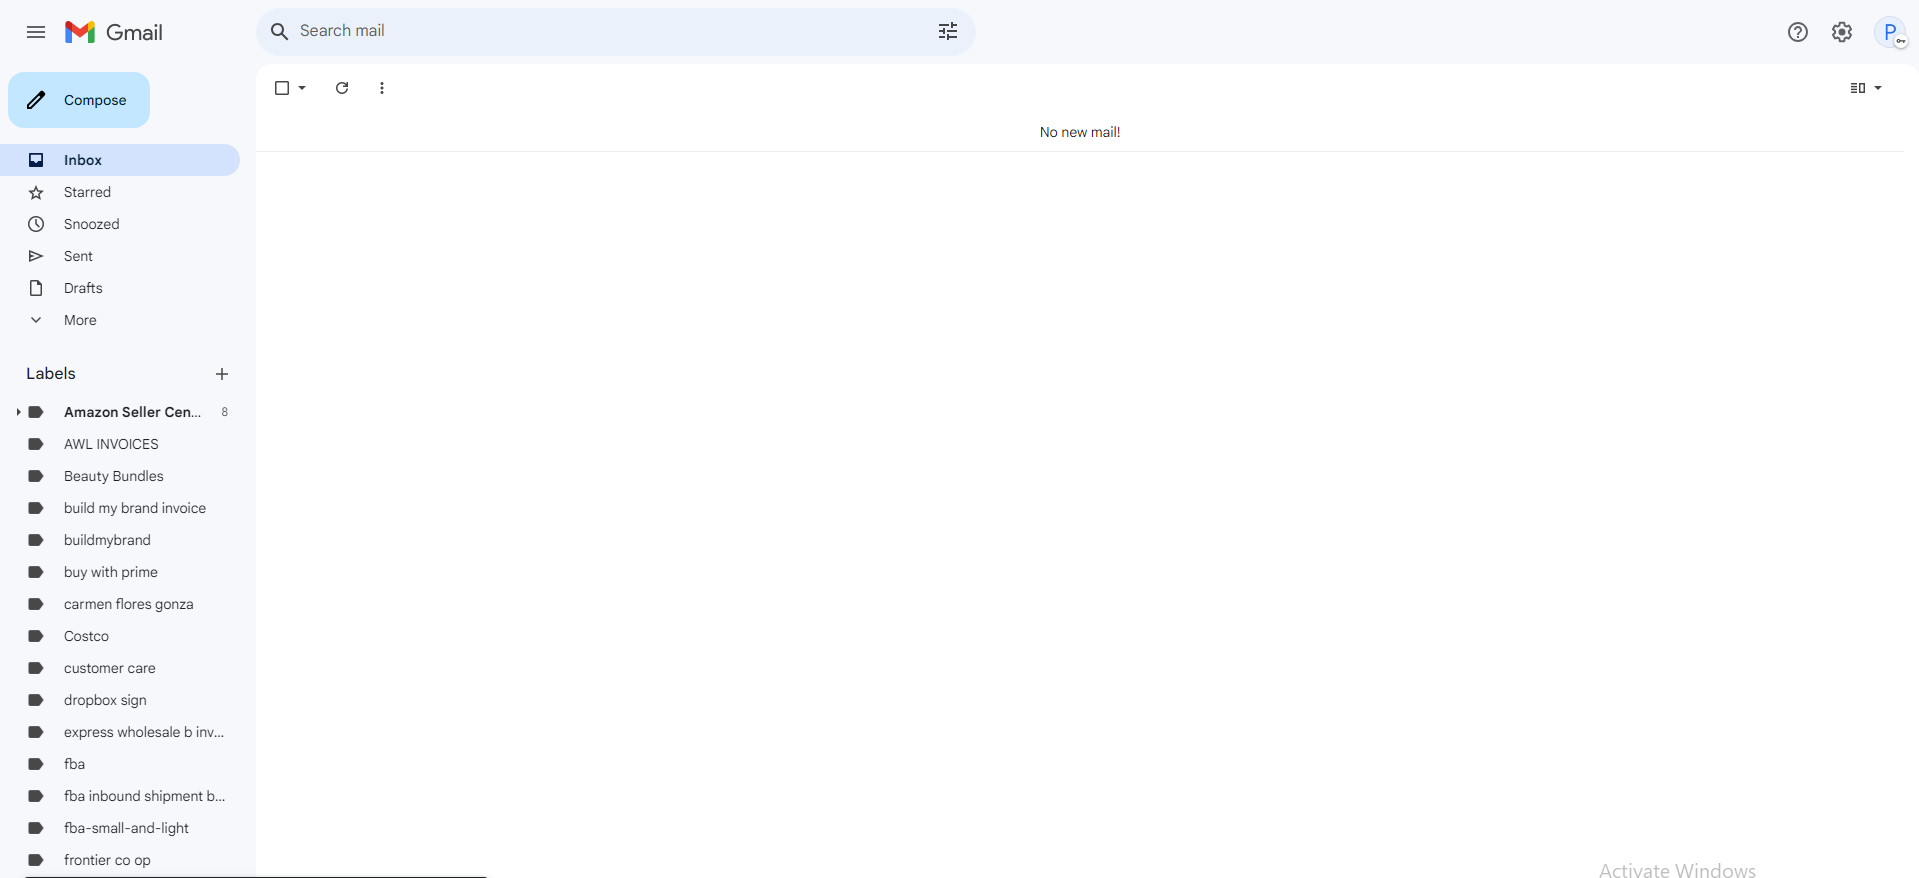Open the buy with prime label
The image size is (1919, 878).
click(120, 572)
